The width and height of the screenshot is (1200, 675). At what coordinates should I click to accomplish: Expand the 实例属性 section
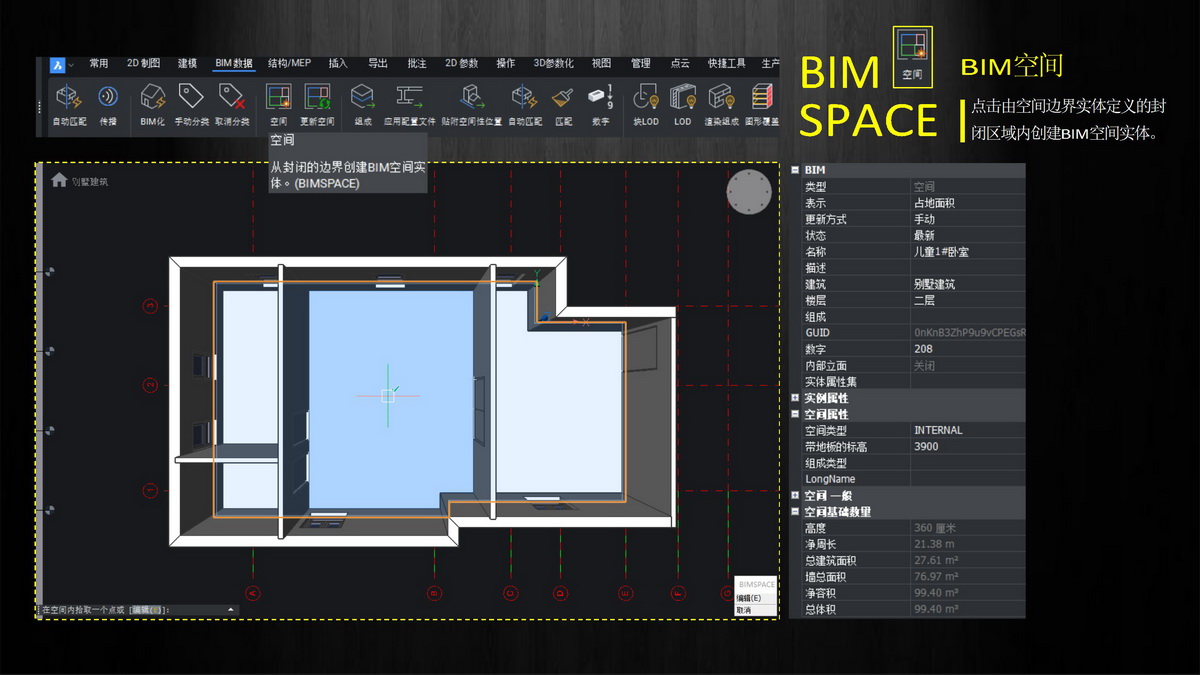pyautogui.click(x=795, y=398)
